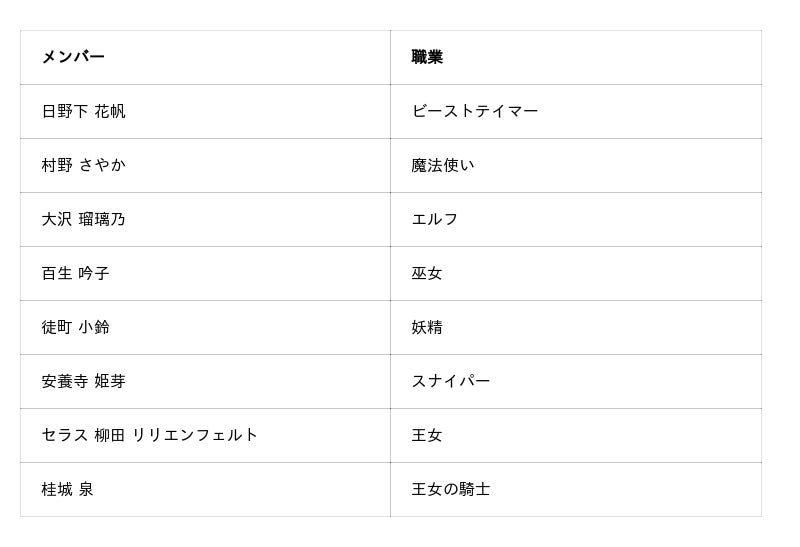The image size is (800, 547).
Task: Click the 職業 column header
Action: pos(427,57)
